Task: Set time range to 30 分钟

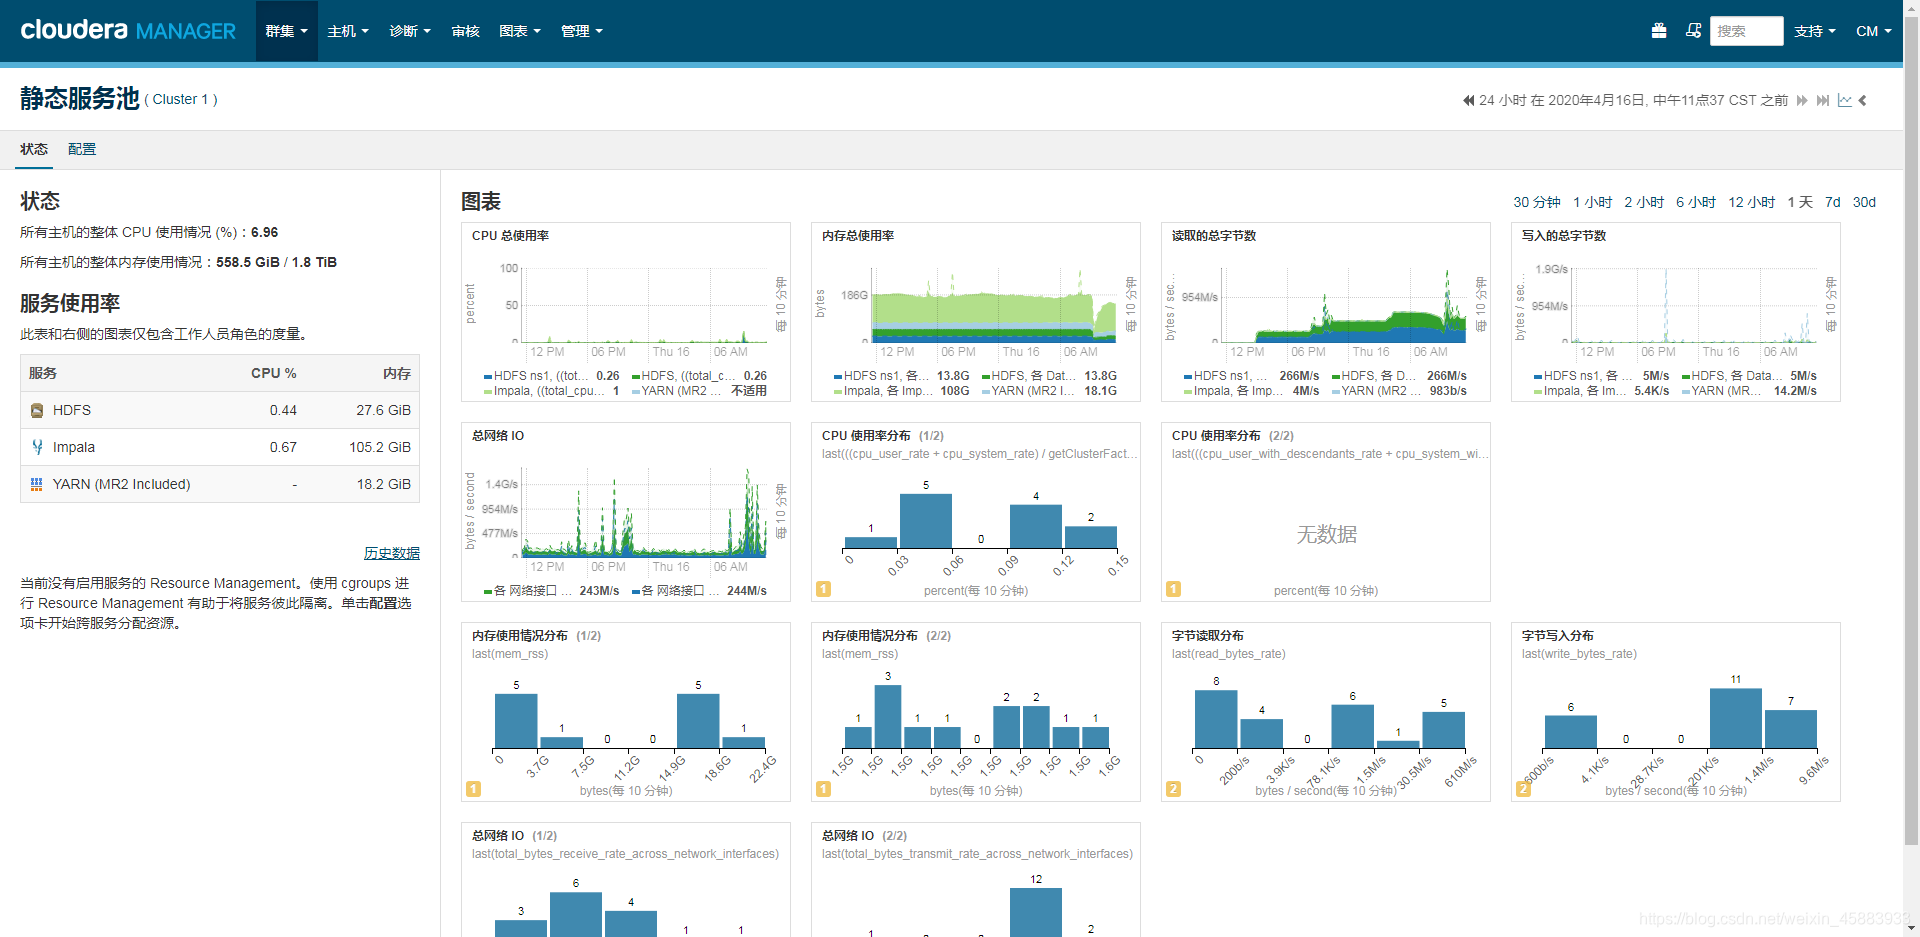Action: [x=1537, y=202]
